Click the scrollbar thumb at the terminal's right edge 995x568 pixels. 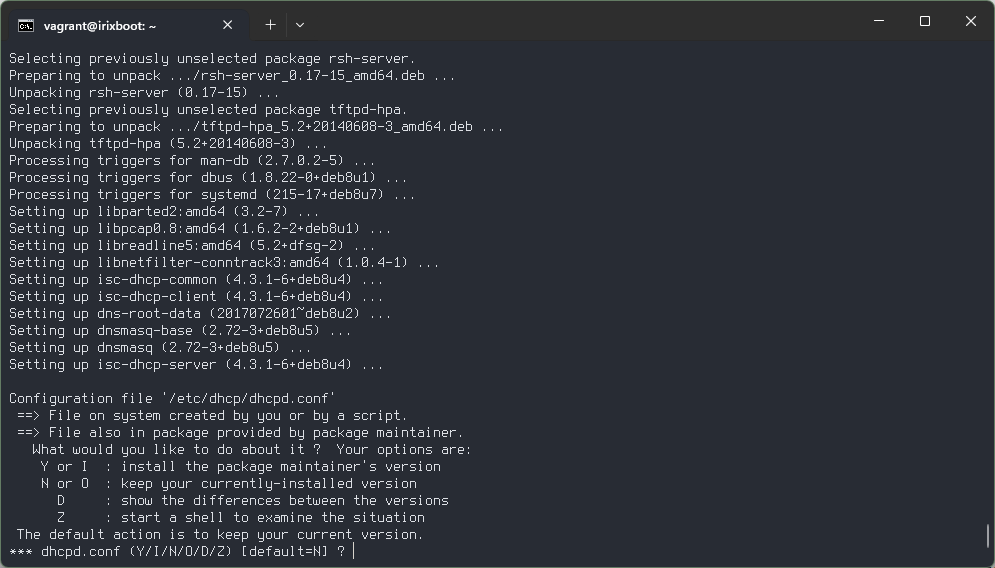pyautogui.click(x=987, y=537)
